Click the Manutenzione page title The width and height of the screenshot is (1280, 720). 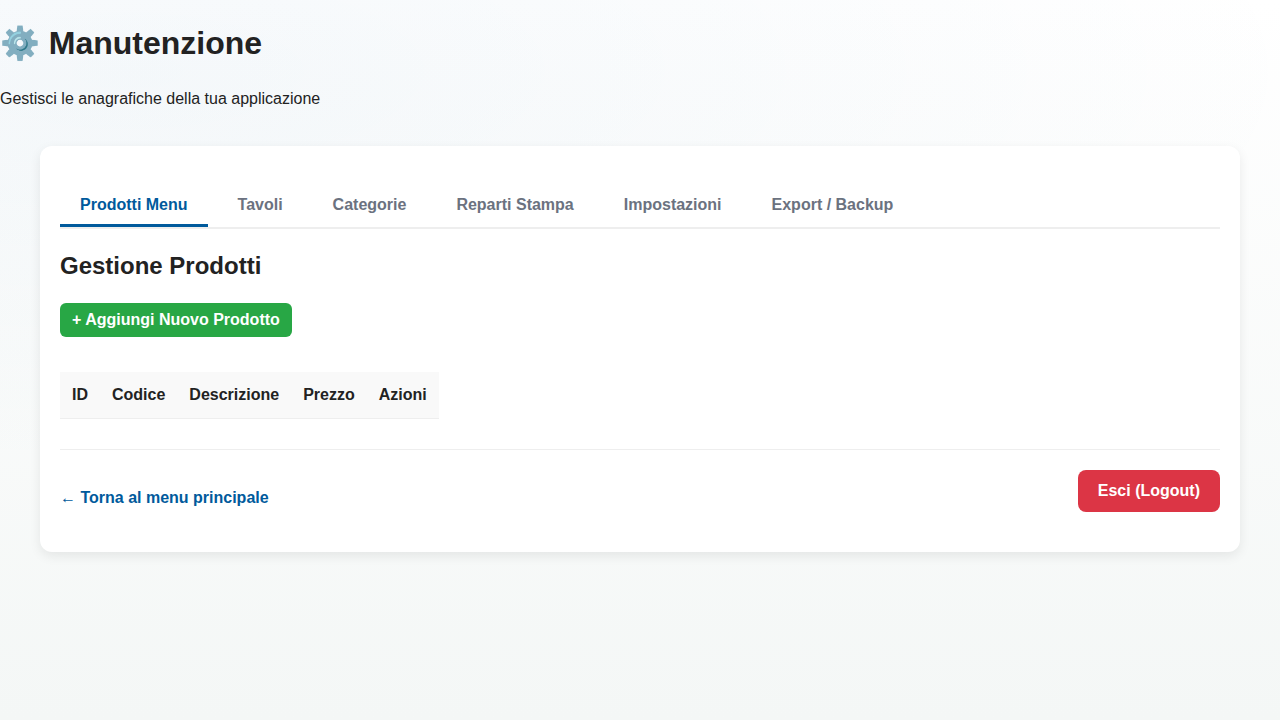tap(155, 44)
